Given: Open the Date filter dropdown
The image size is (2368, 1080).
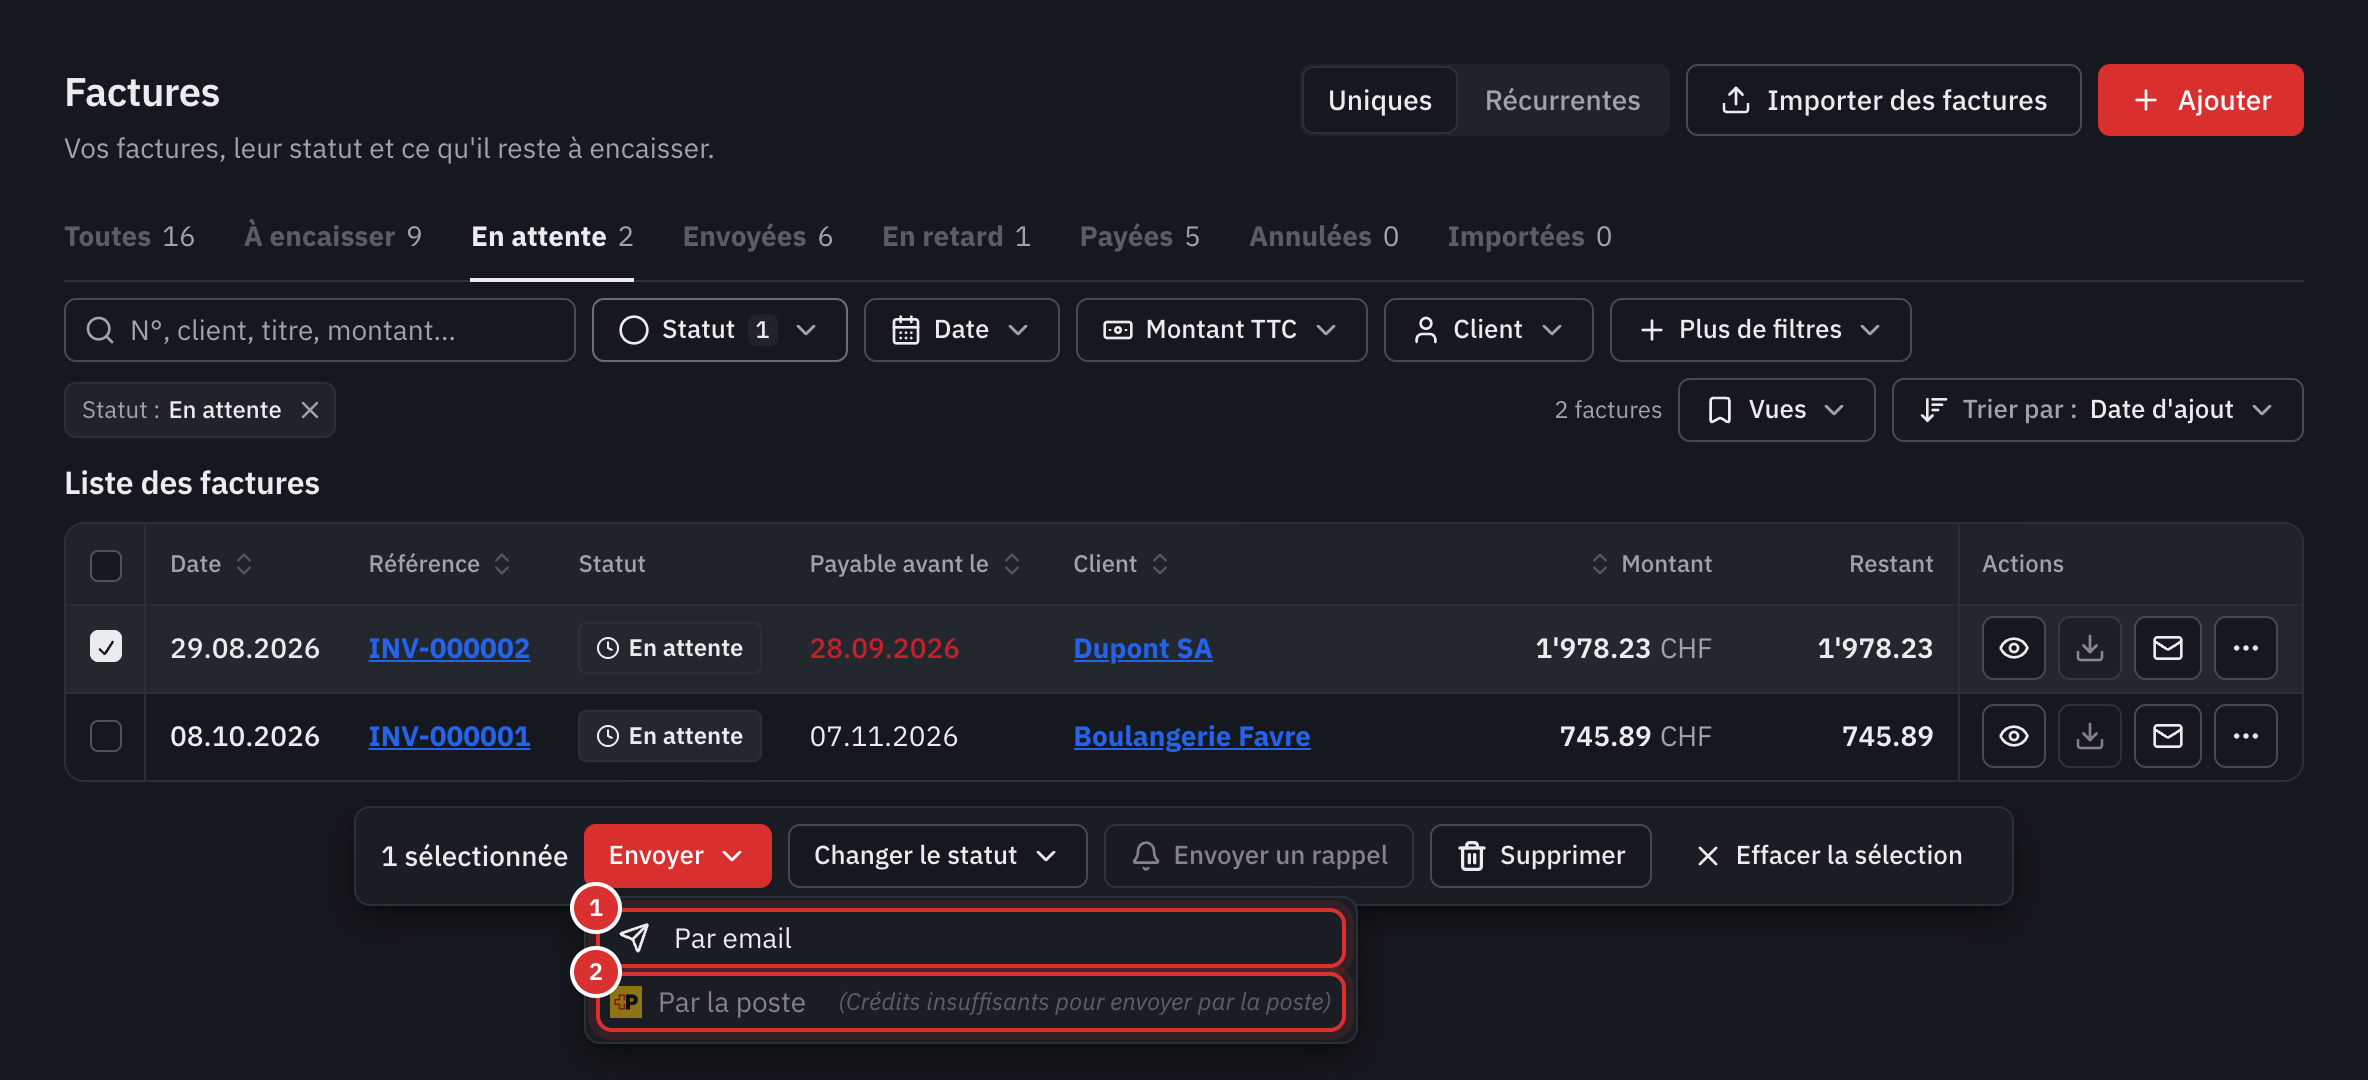Looking at the screenshot, I should pyautogui.click(x=961, y=330).
